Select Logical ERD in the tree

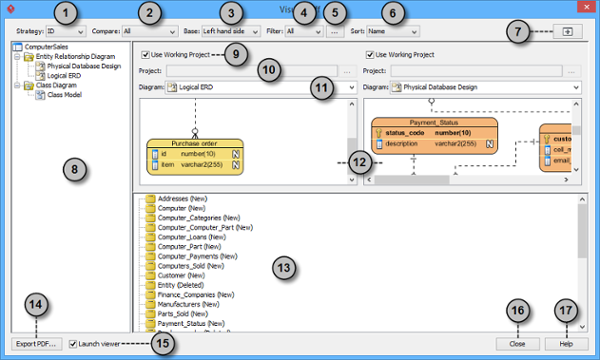pyautogui.click(x=64, y=75)
